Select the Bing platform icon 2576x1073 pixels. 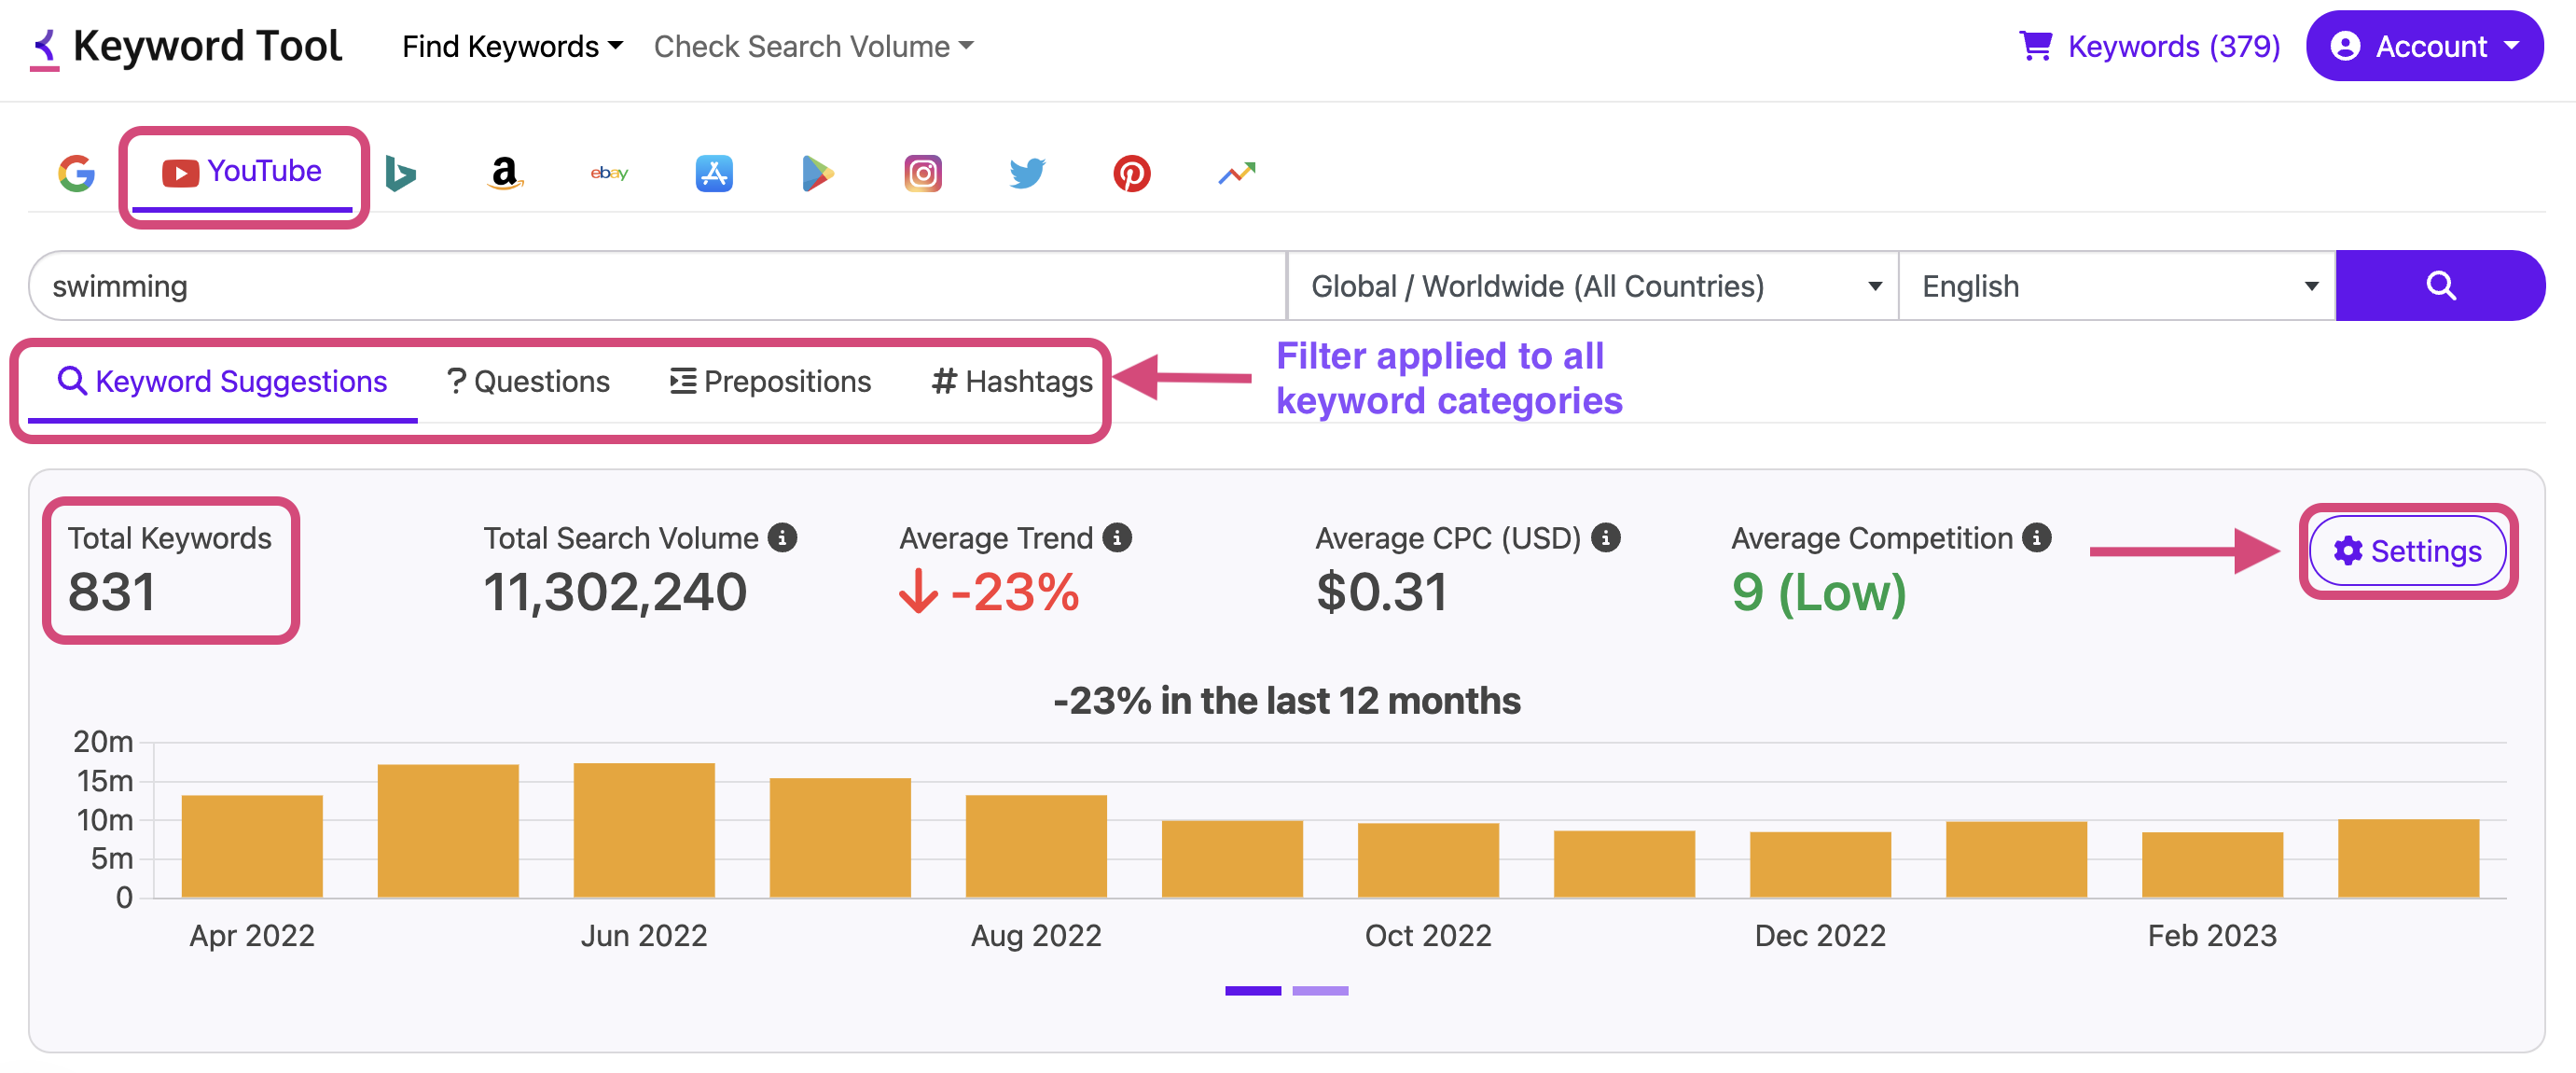click(400, 173)
